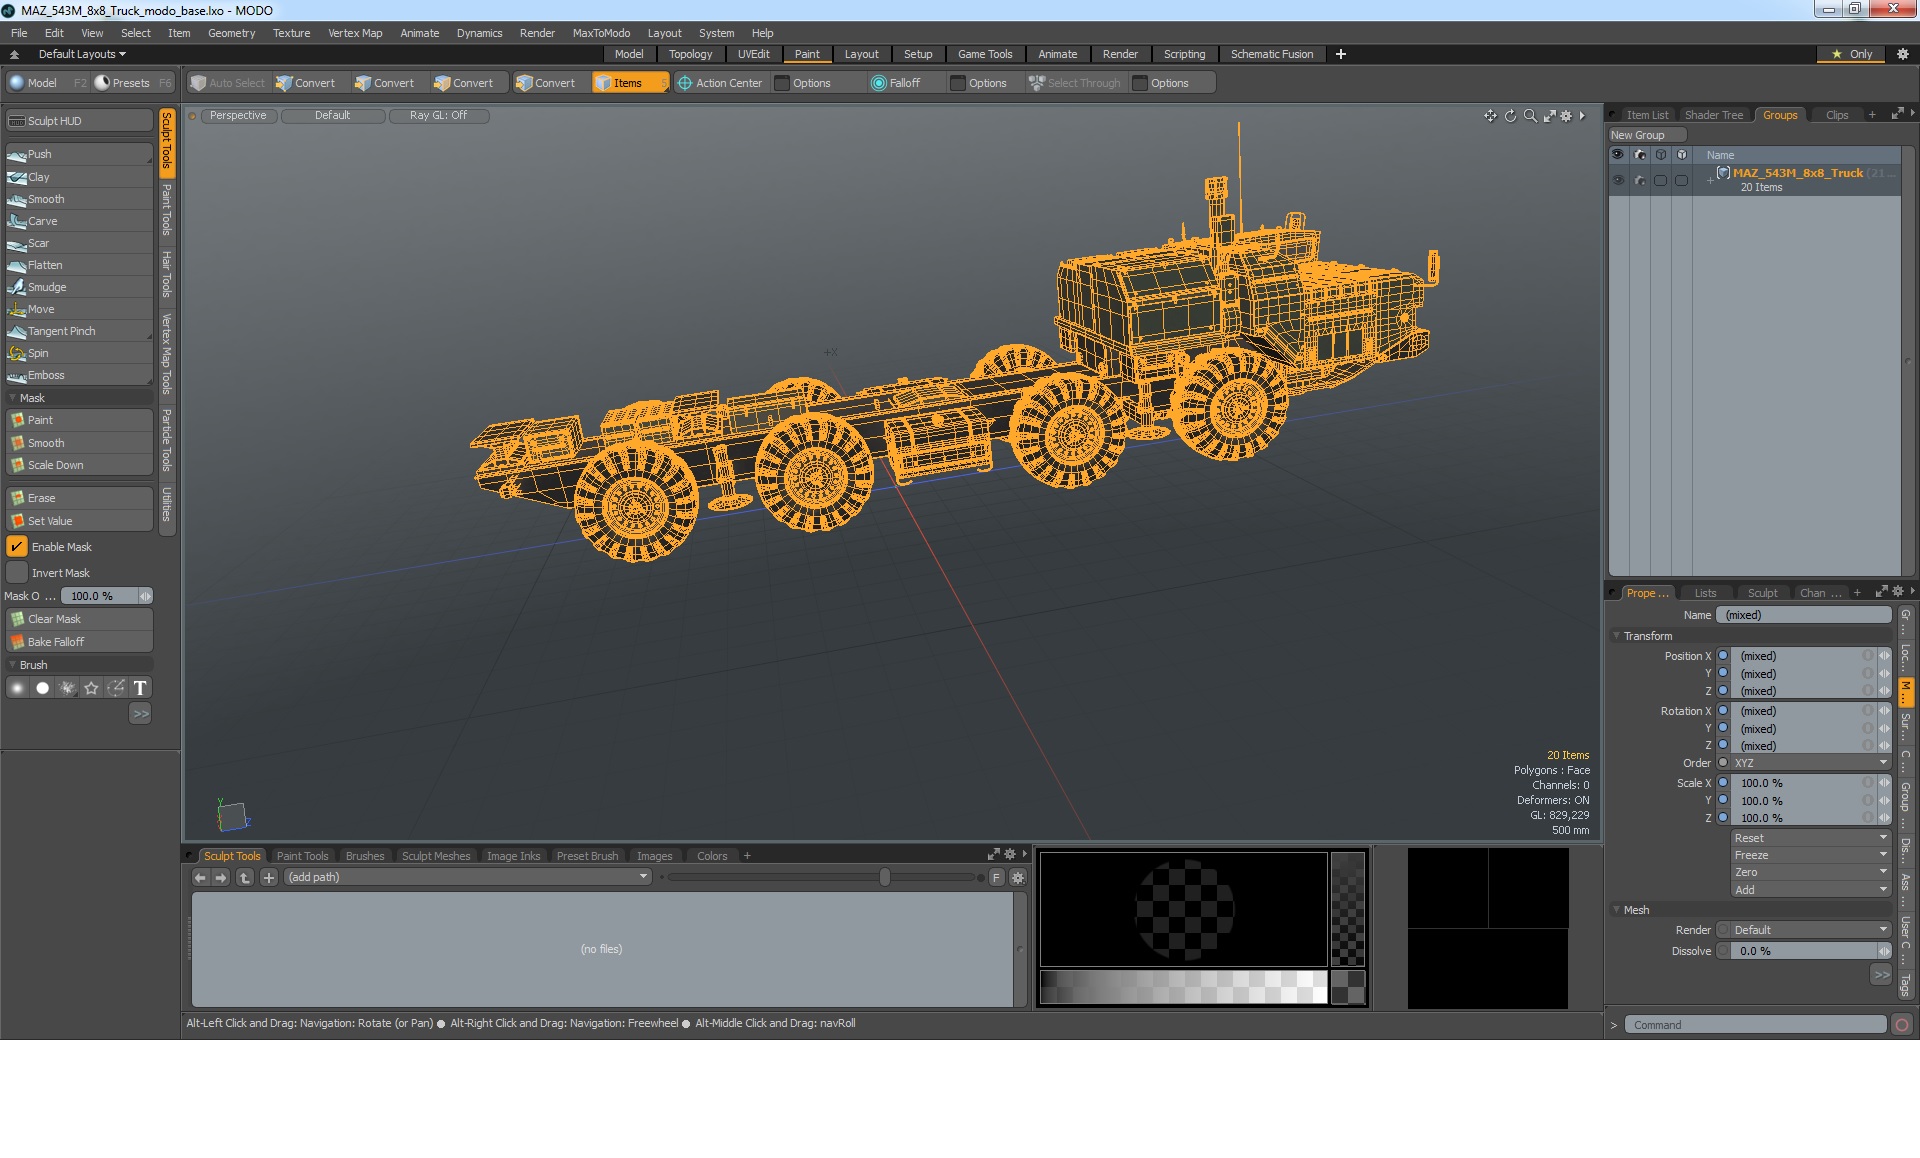Toggle Position X channel dot

(1723, 656)
